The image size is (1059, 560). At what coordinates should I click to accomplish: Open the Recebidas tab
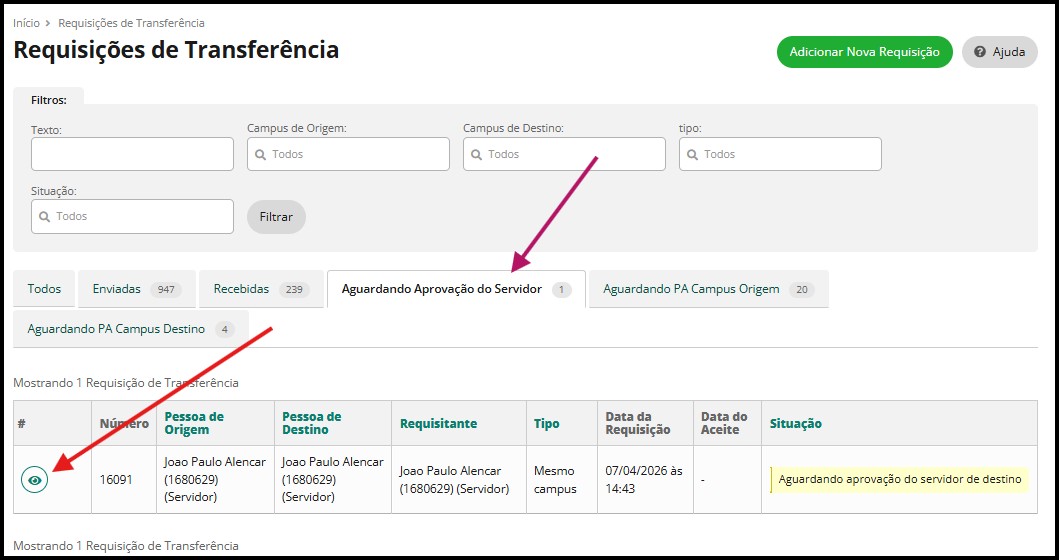click(x=260, y=289)
